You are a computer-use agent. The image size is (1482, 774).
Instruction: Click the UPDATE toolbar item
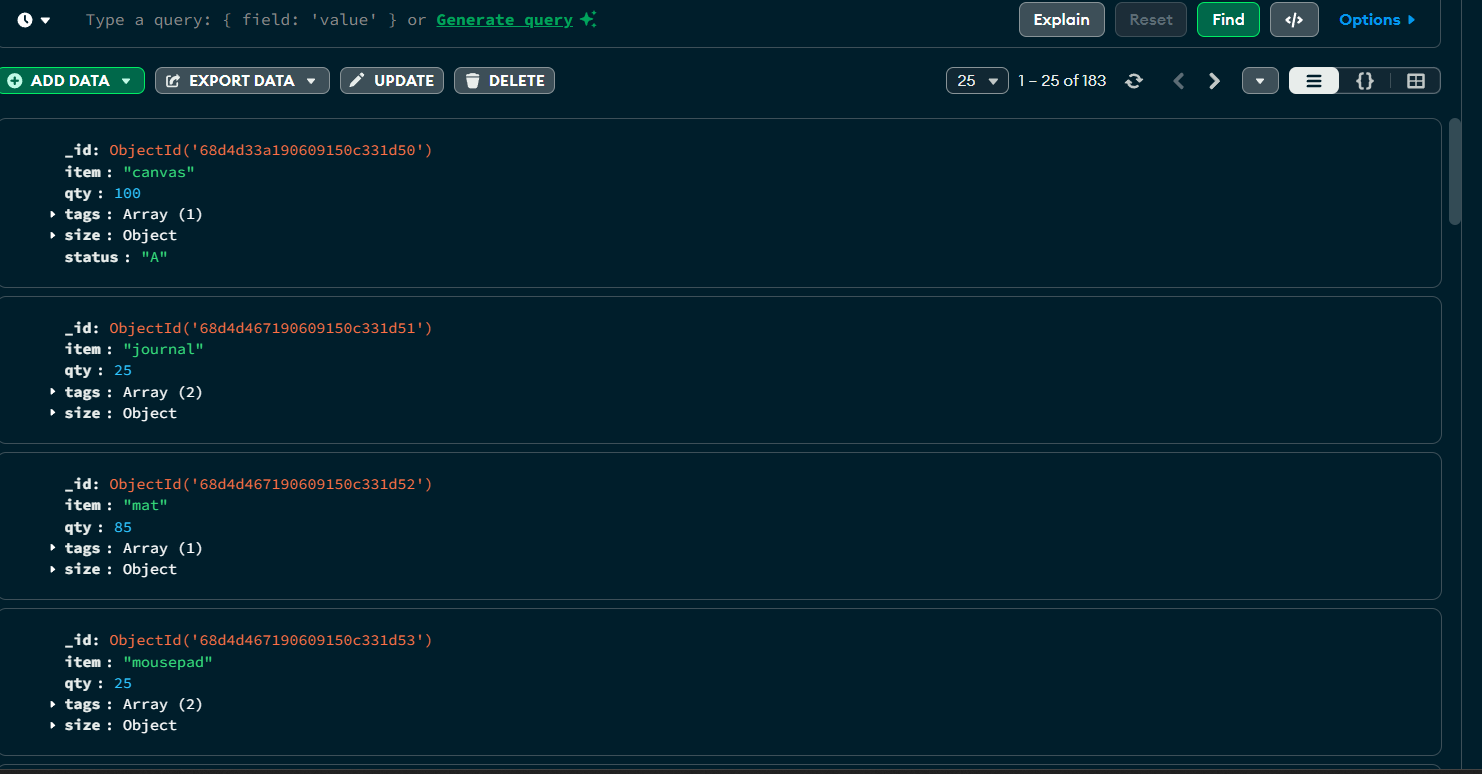pyautogui.click(x=391, y=80)
